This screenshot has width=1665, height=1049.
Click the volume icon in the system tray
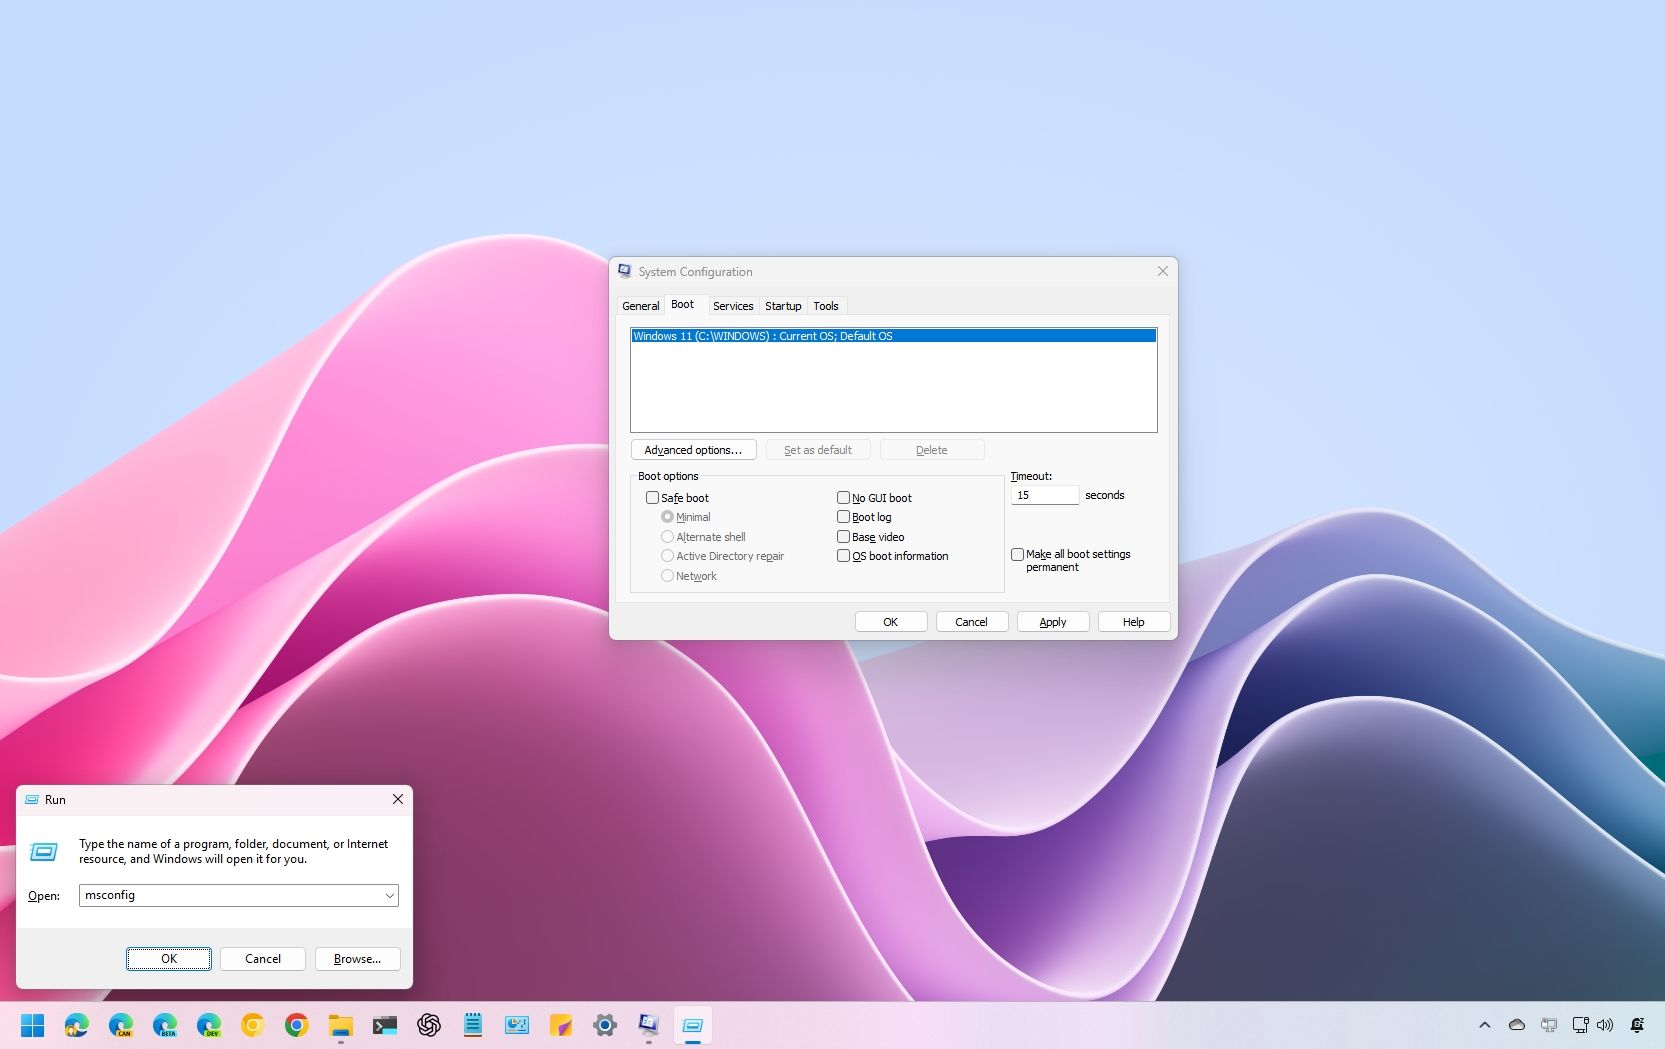click(x=1605, y=1025)
